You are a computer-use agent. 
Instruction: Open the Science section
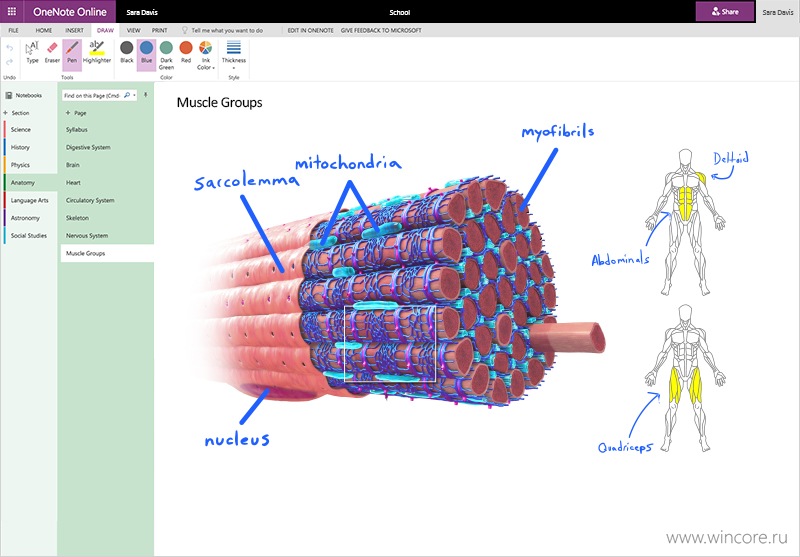coord(30,130)
